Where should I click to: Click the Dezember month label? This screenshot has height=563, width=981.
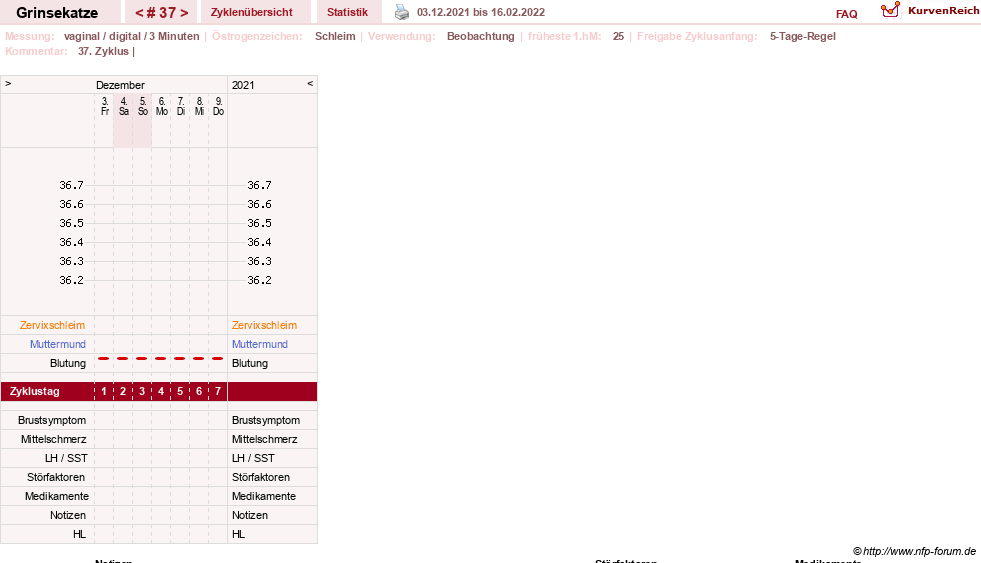click(x=120, y=85)
